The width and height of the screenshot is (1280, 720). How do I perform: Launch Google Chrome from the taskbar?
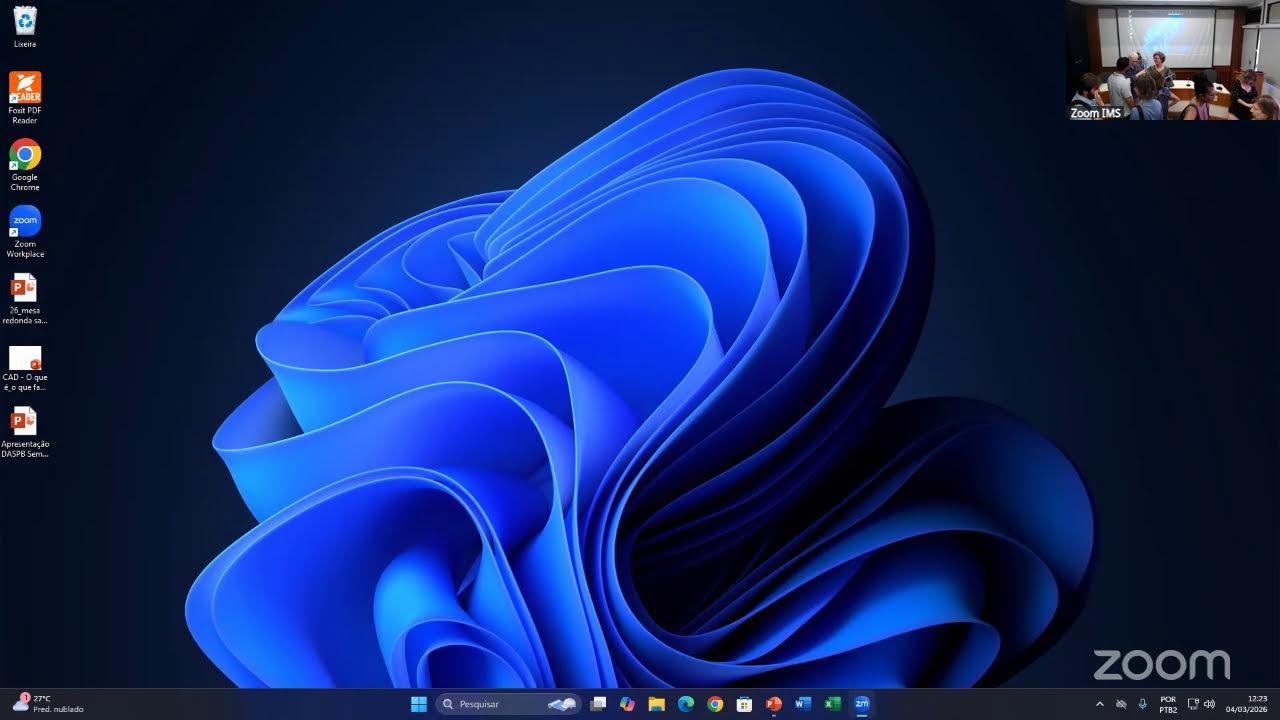[x=715, y=704]
